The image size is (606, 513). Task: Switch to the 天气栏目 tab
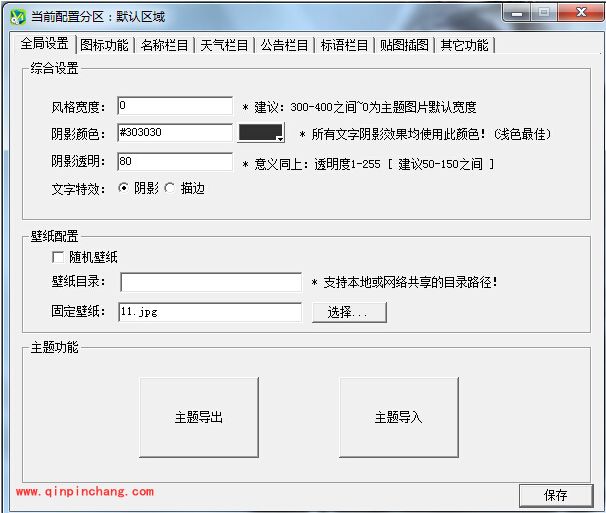pos(224,45)
